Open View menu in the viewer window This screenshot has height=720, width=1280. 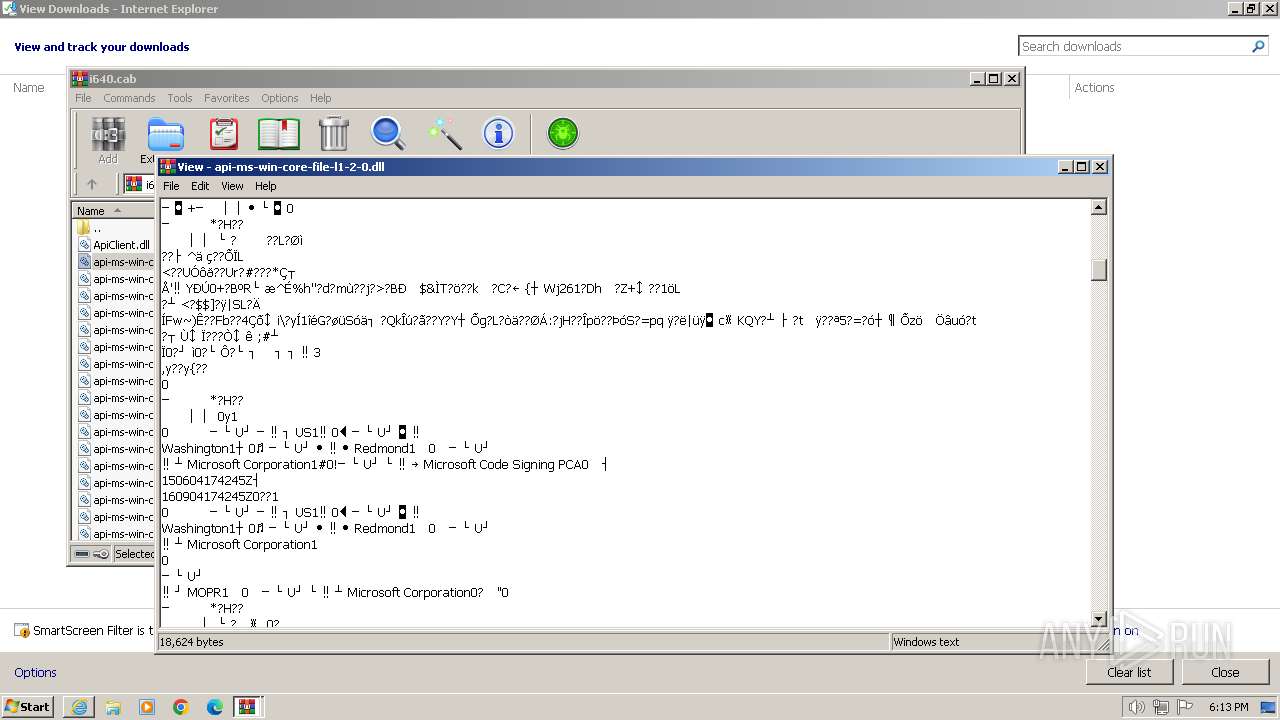coord(232,186)
